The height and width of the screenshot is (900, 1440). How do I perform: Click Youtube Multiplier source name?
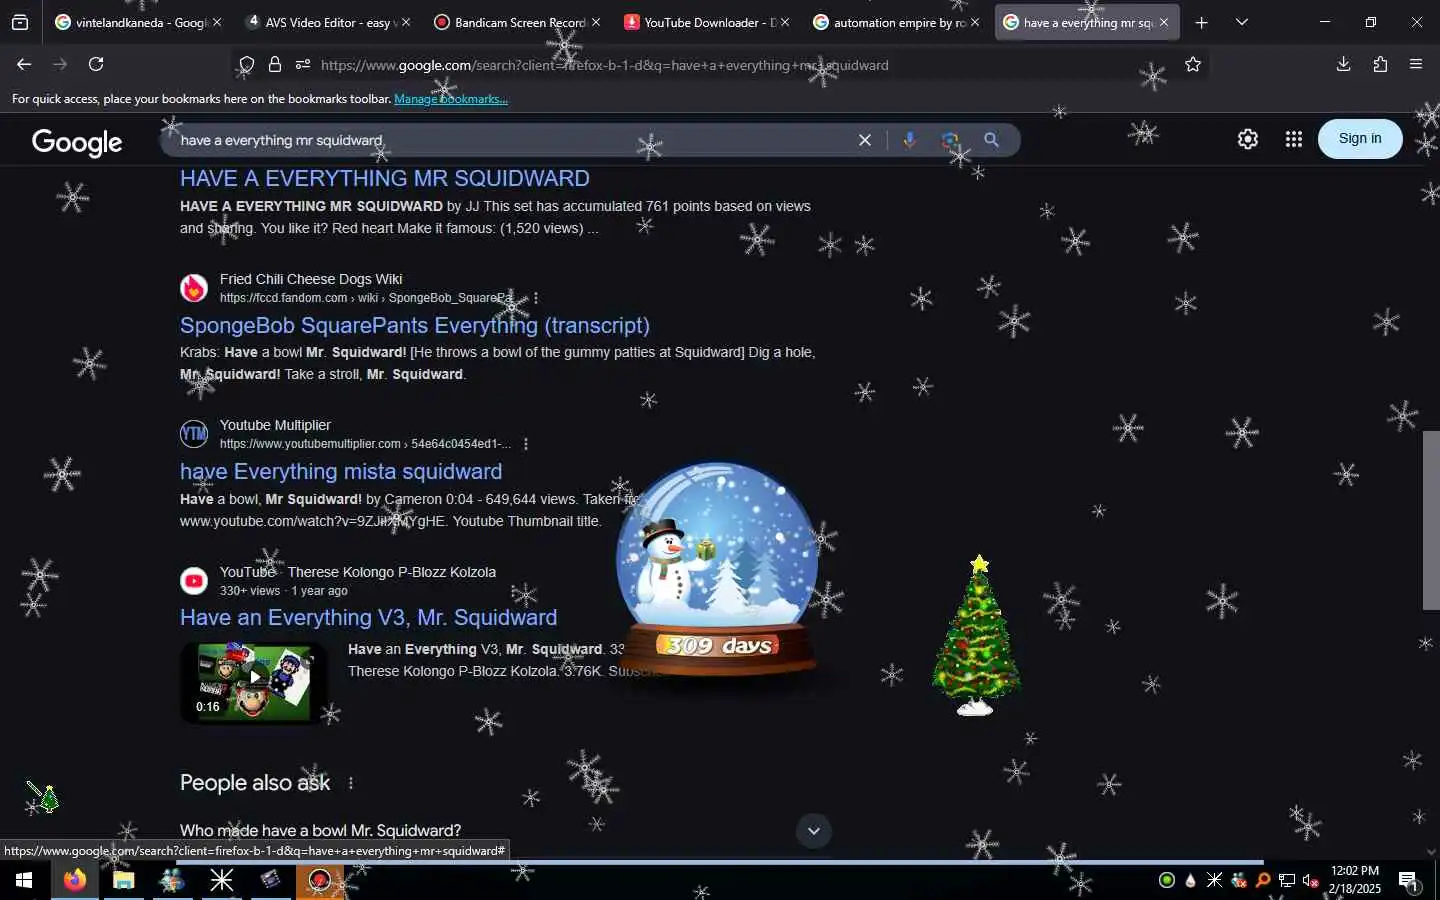(x=275, y=425)
